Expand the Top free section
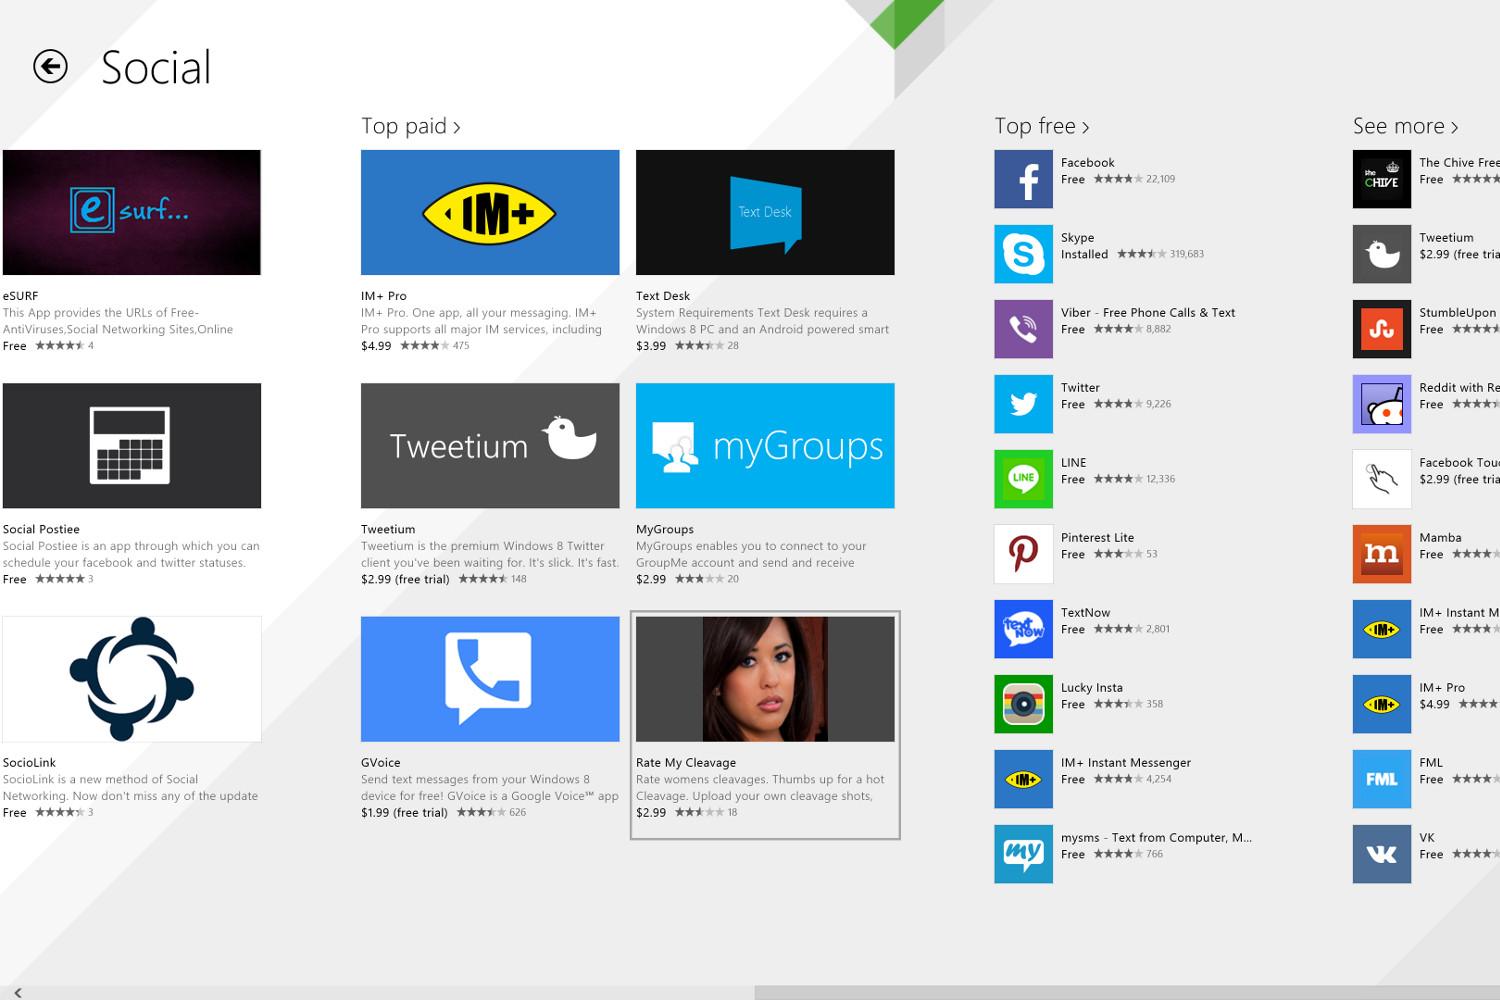 1042,126
